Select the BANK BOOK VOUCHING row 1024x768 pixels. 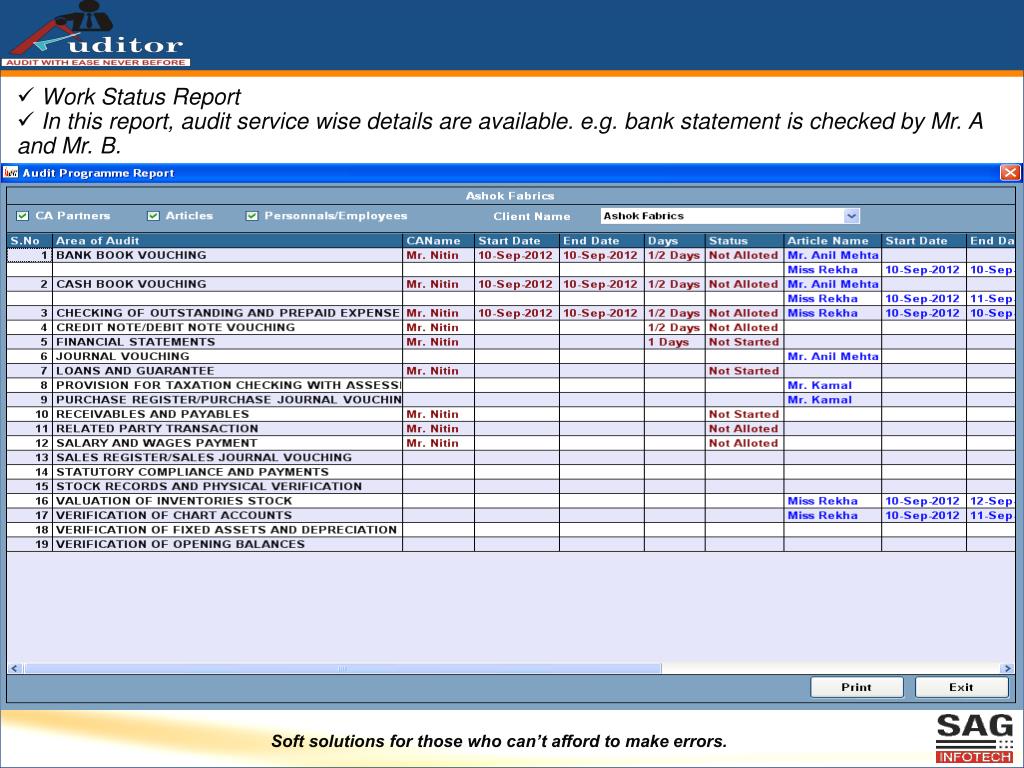[511, 255]
